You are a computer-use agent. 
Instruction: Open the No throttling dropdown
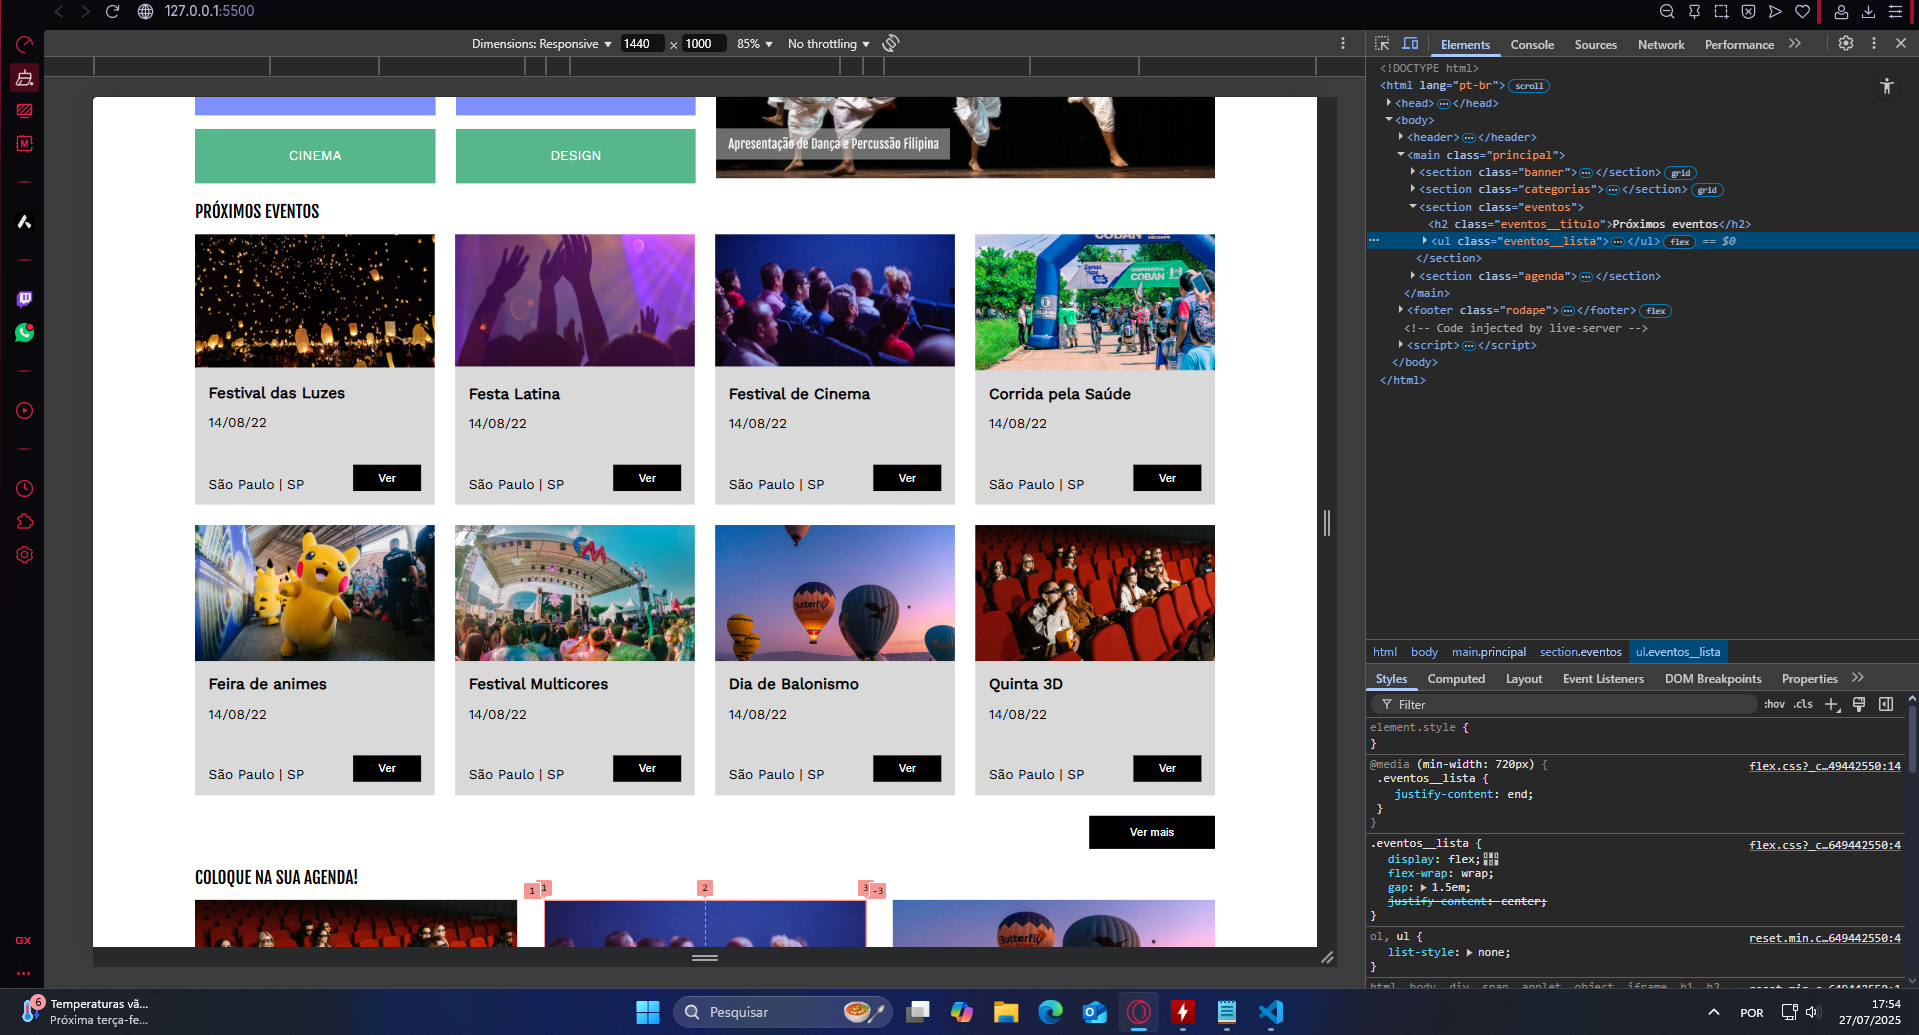click(x=829, y=44)
